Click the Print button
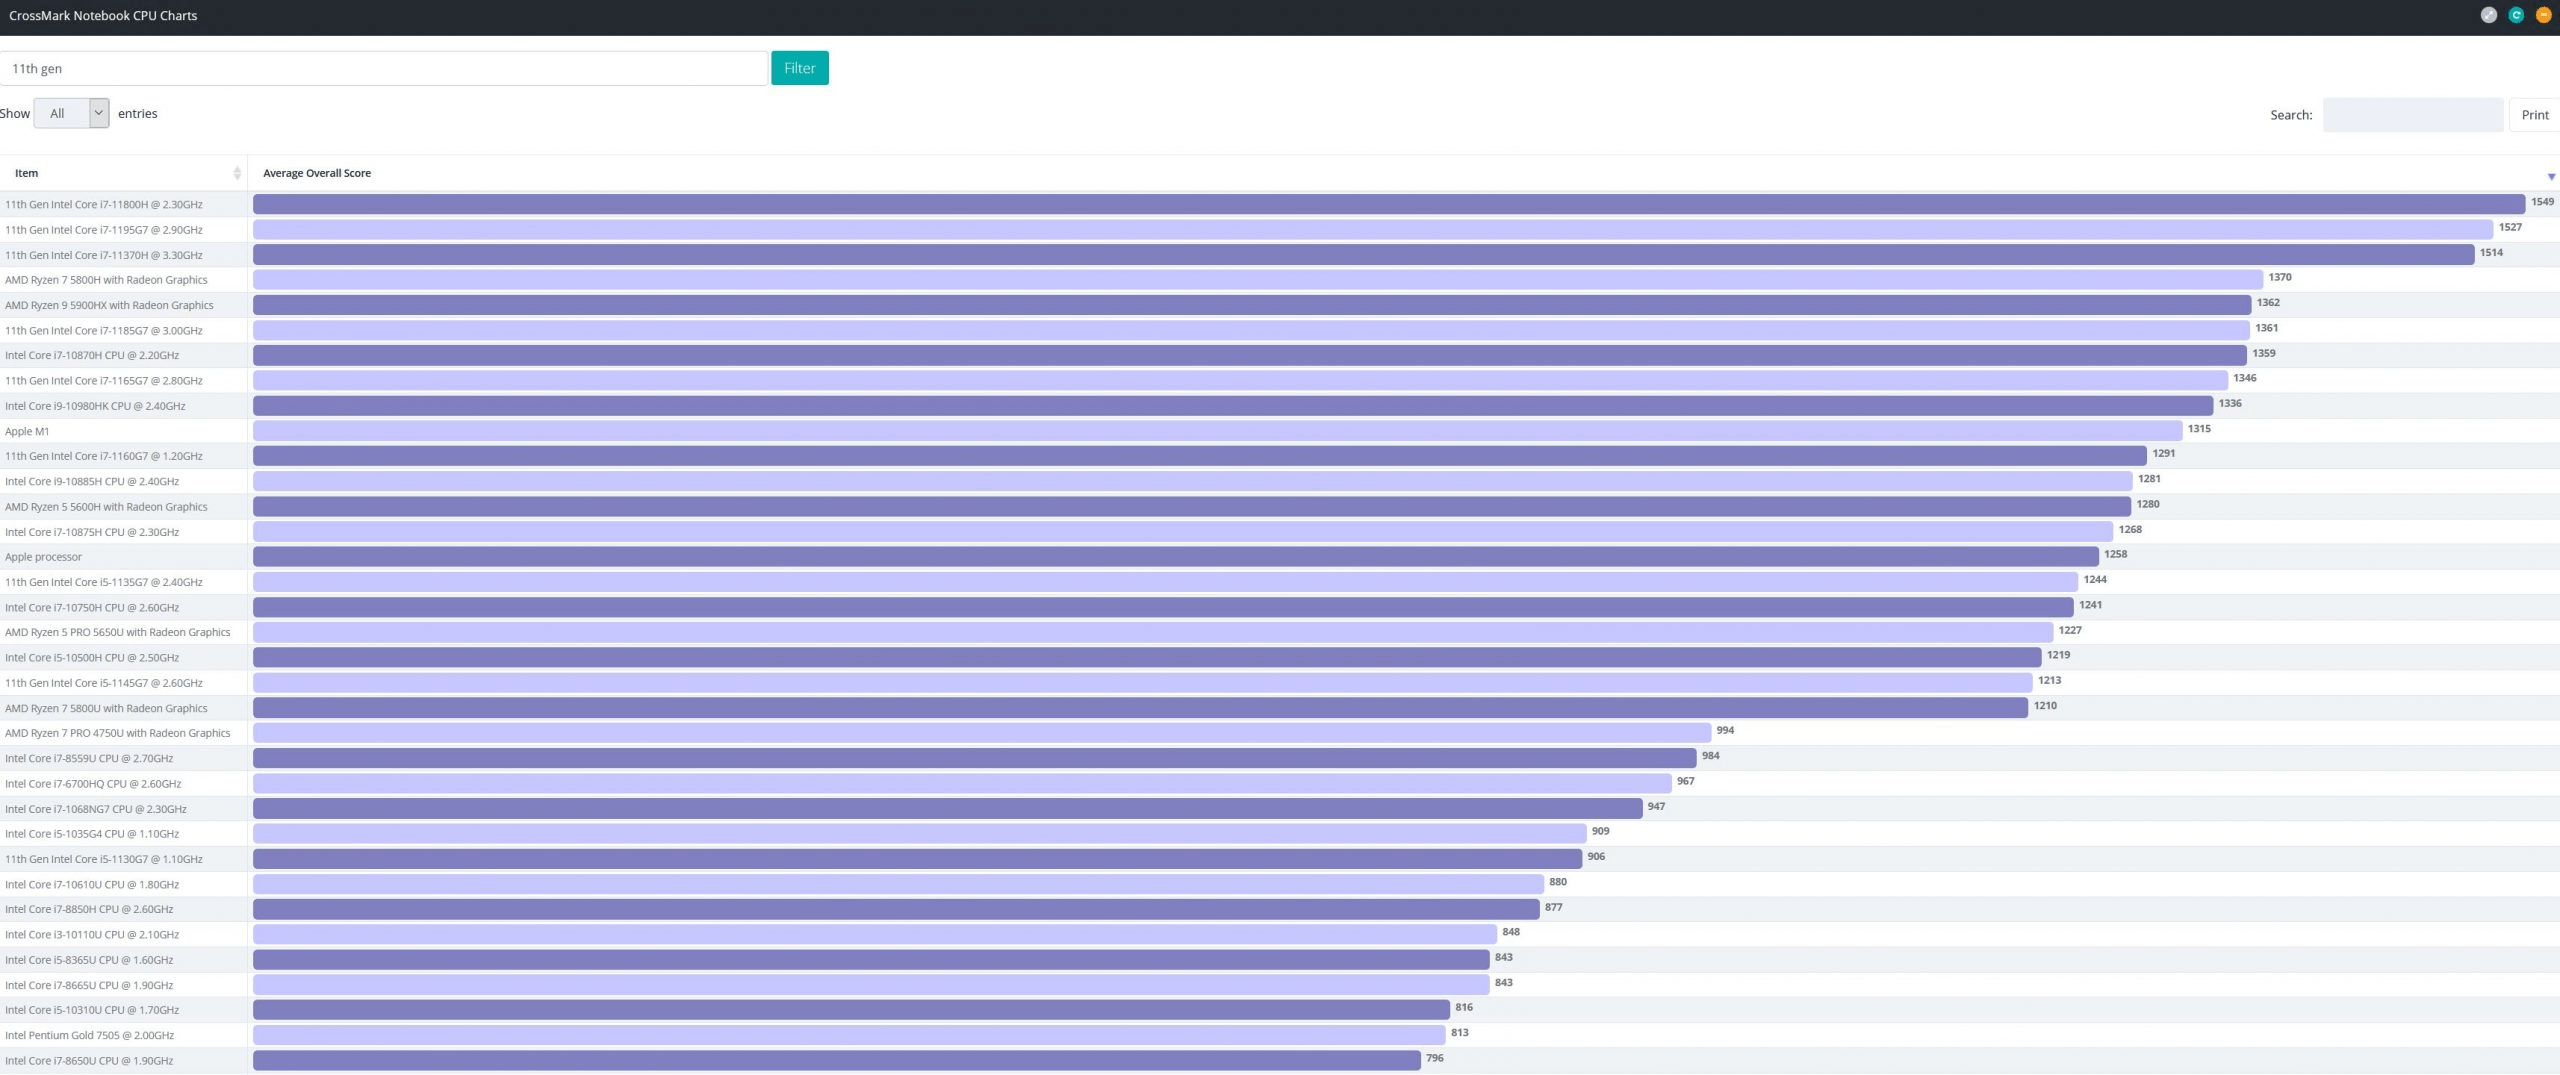Image resolution: width=2560 pixels, height=1075 pixels. (x=2535, y=115)
